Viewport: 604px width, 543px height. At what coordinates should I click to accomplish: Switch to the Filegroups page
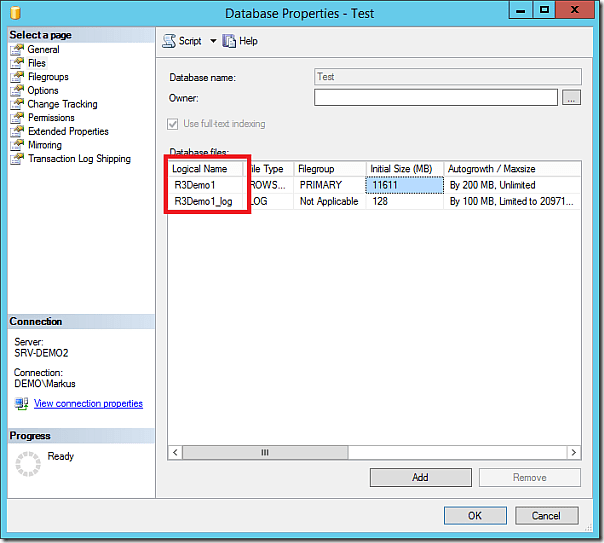tap(48, 77)
